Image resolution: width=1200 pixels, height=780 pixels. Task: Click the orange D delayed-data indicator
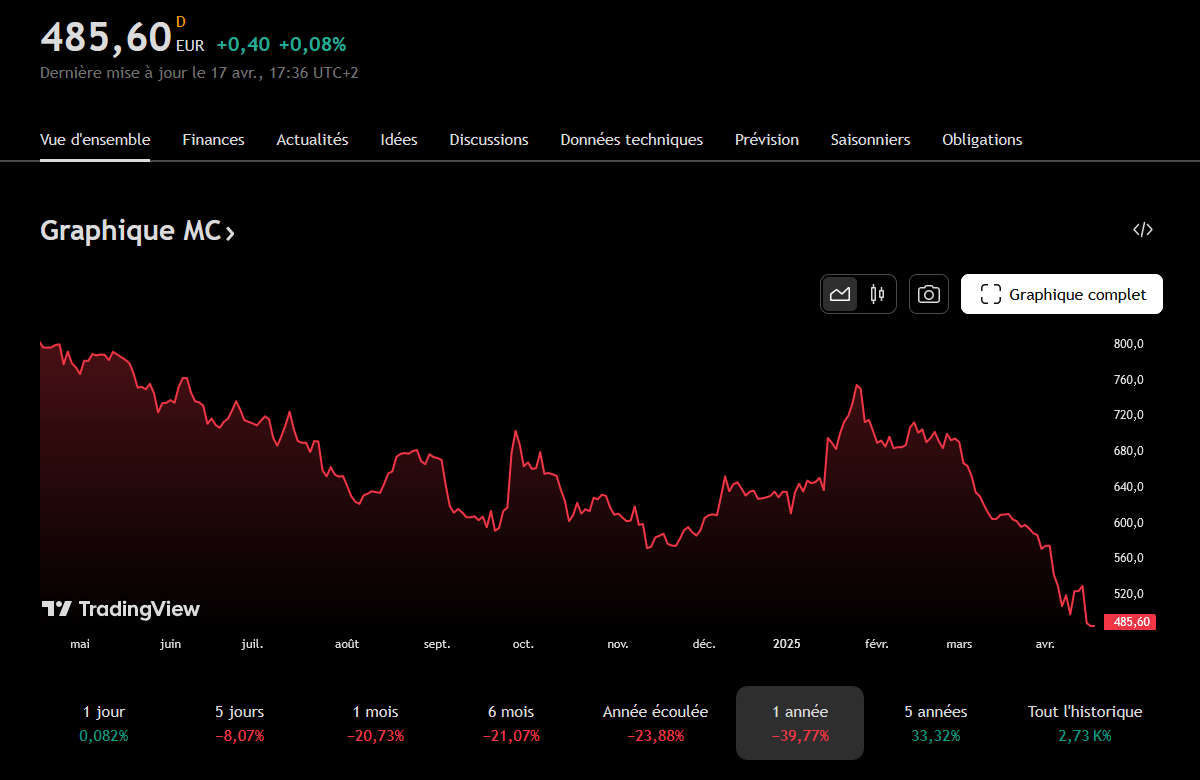[180, 22]
